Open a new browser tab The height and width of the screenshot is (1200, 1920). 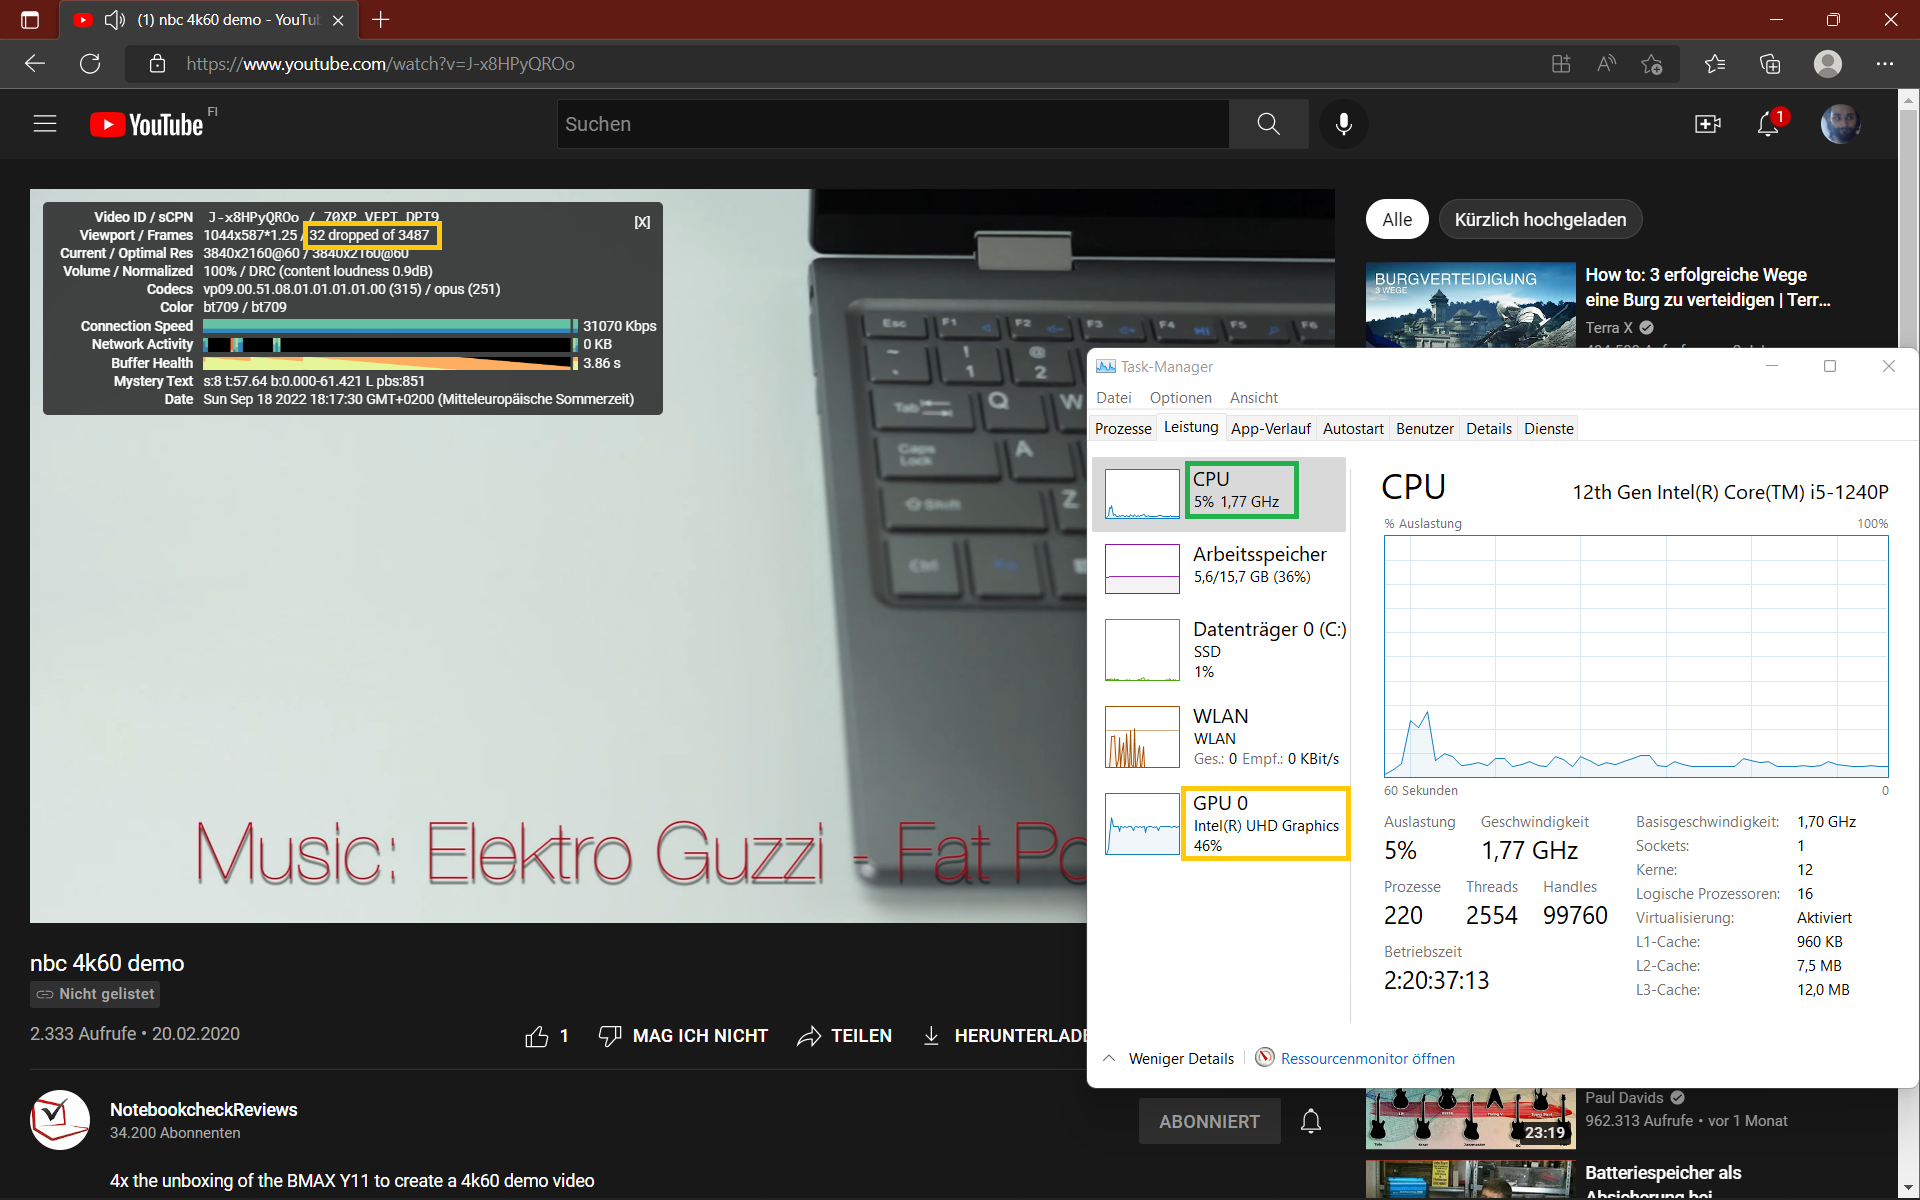[x=381, y=19]
